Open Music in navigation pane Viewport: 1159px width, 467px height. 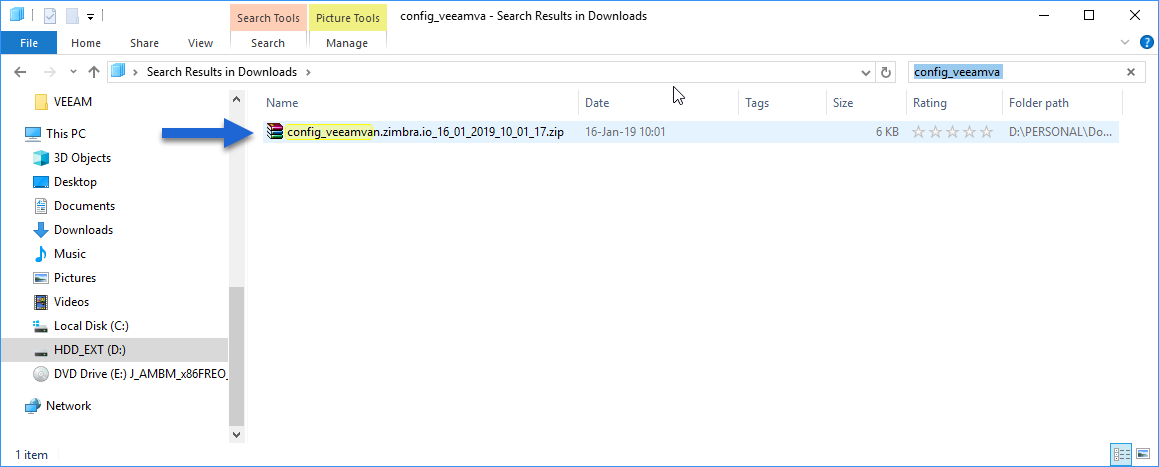[x=69, y=253]
